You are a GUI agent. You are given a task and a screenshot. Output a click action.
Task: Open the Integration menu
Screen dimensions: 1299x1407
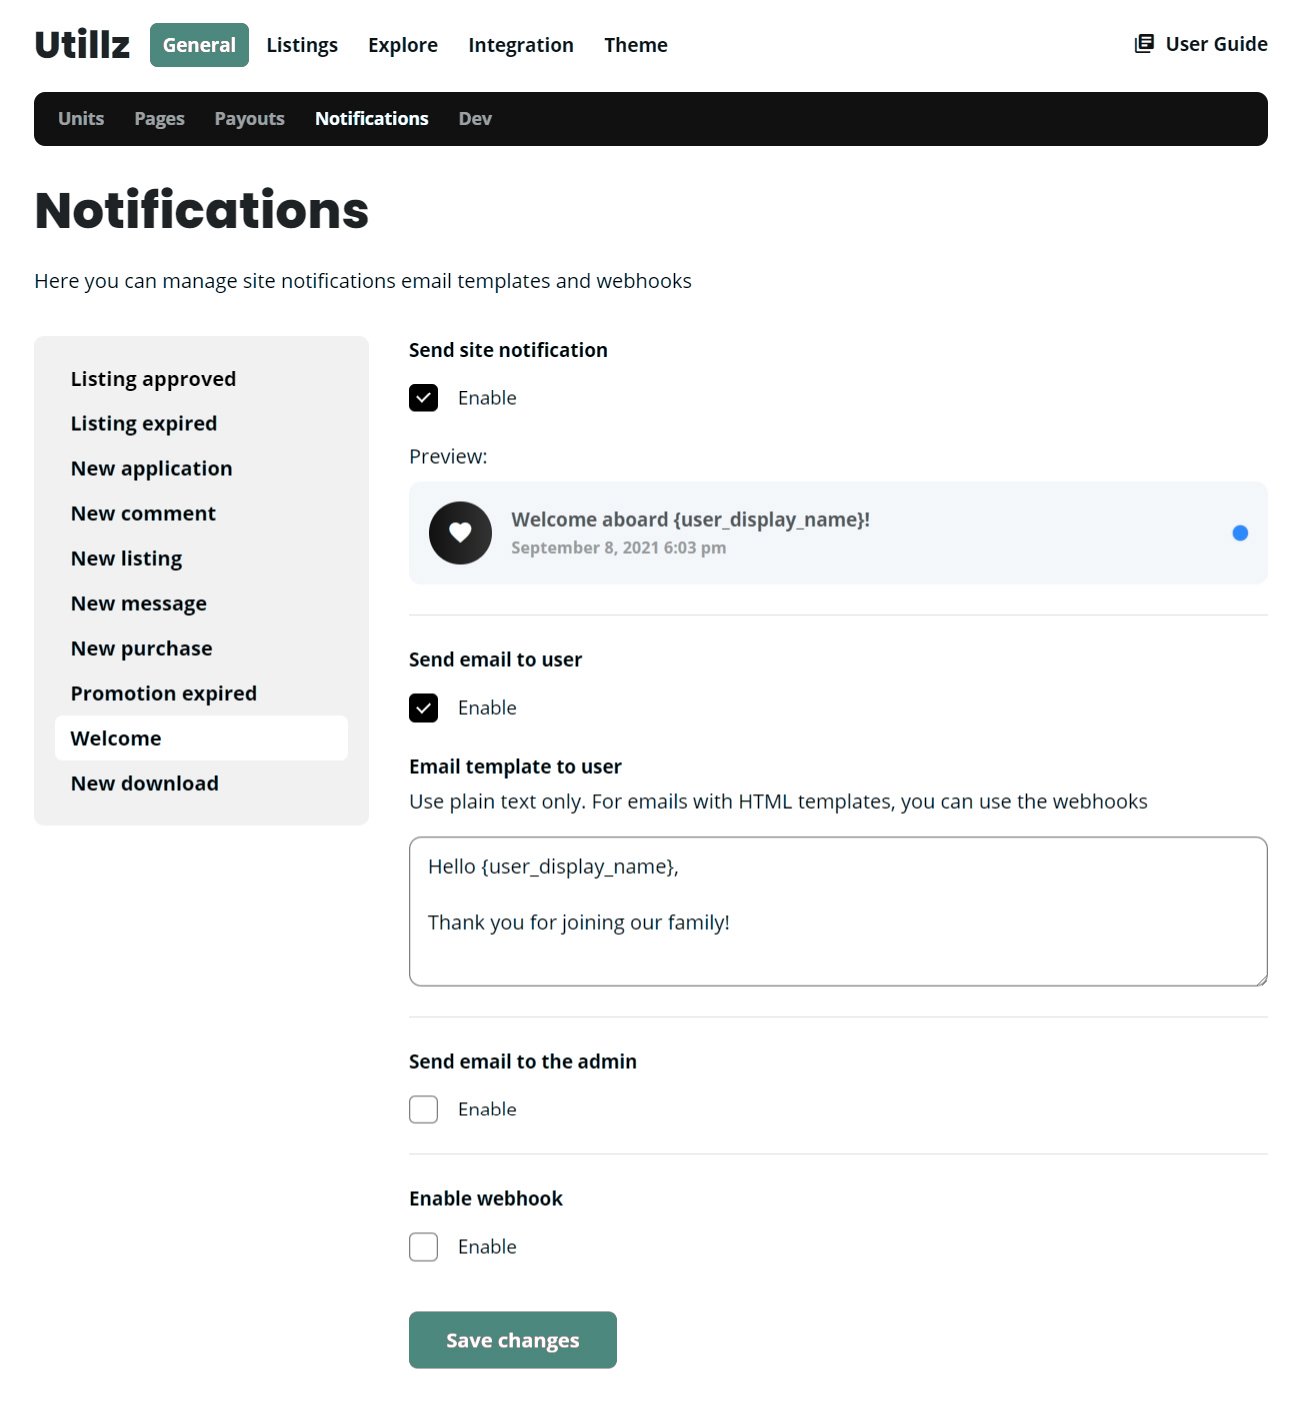(x=520, y=45)
